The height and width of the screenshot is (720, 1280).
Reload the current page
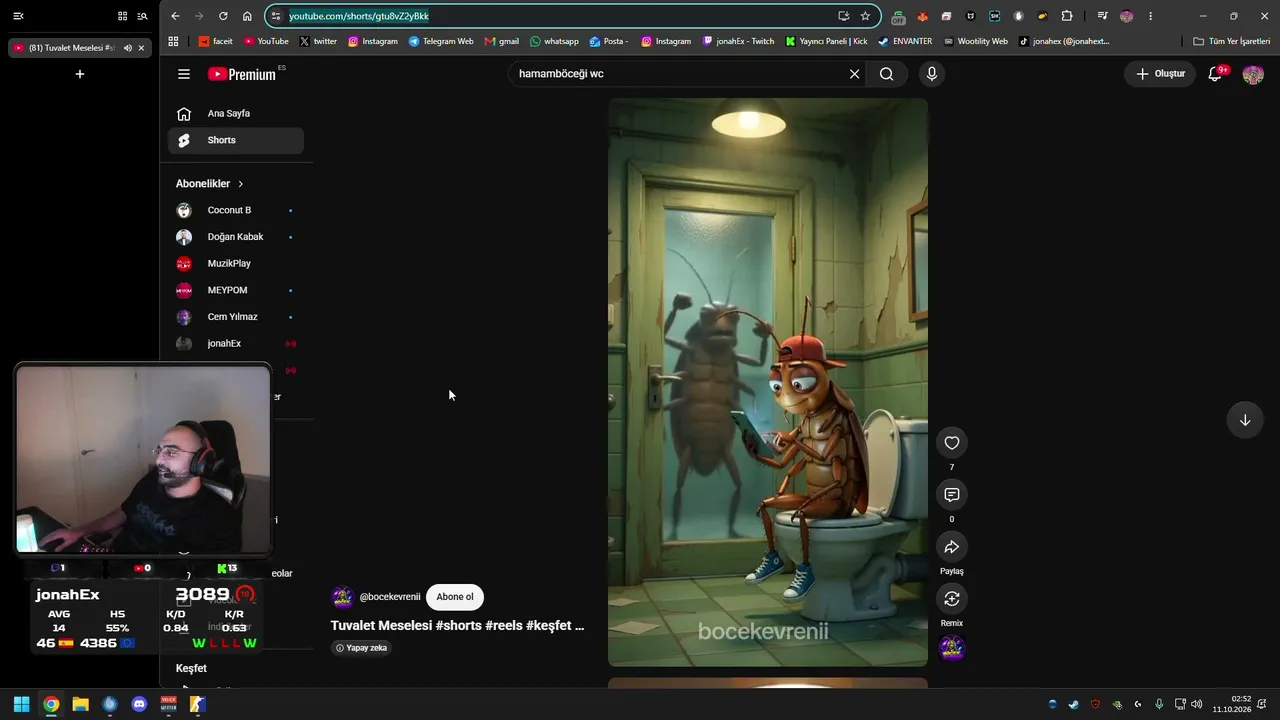(x=223, y=16)
